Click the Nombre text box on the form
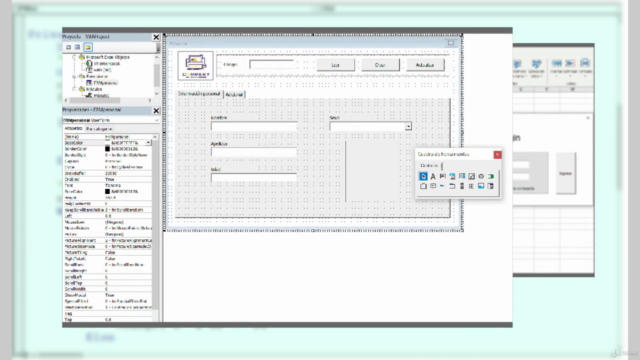 pyautogui.click(x=254, y=127)
